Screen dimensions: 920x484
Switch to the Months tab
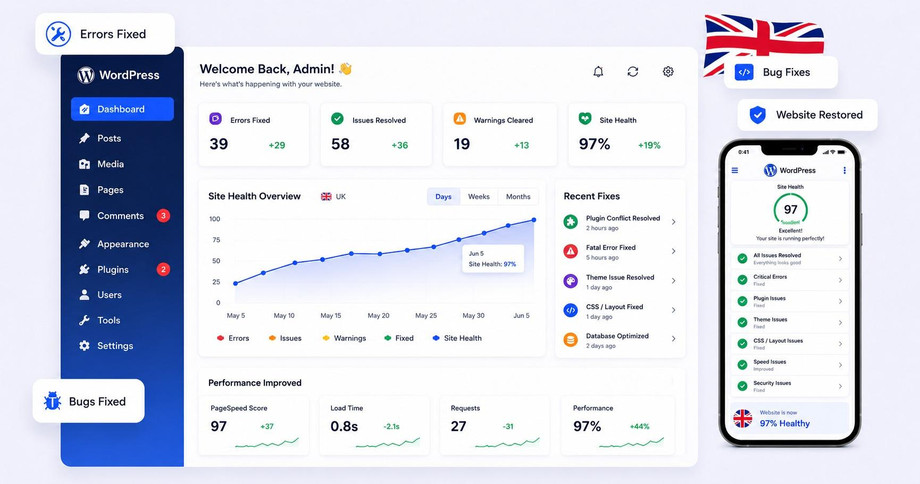pyautogui.click(x=518, y=197)
